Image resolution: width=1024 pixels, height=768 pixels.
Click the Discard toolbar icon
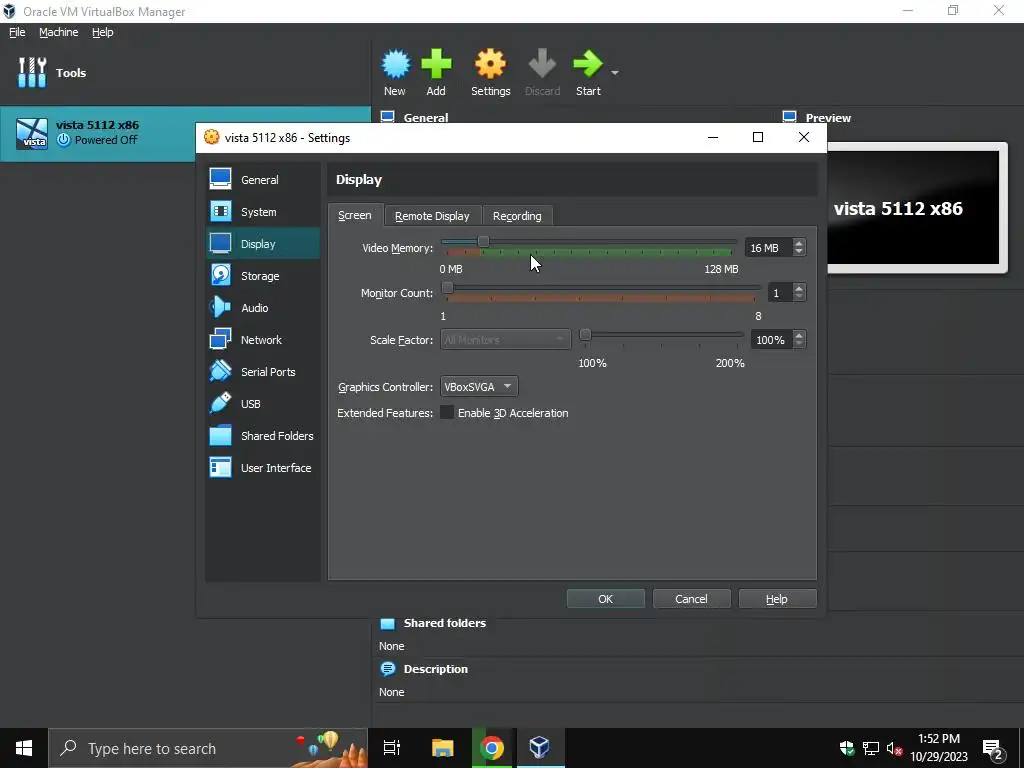pyautogui.click(x=542, y=64)
